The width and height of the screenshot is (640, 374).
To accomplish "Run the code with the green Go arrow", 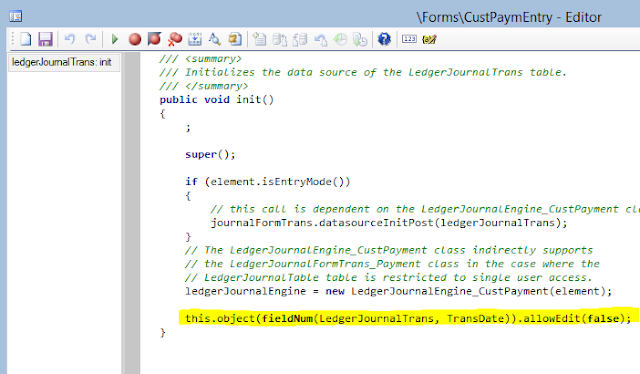I will [115, 39].
